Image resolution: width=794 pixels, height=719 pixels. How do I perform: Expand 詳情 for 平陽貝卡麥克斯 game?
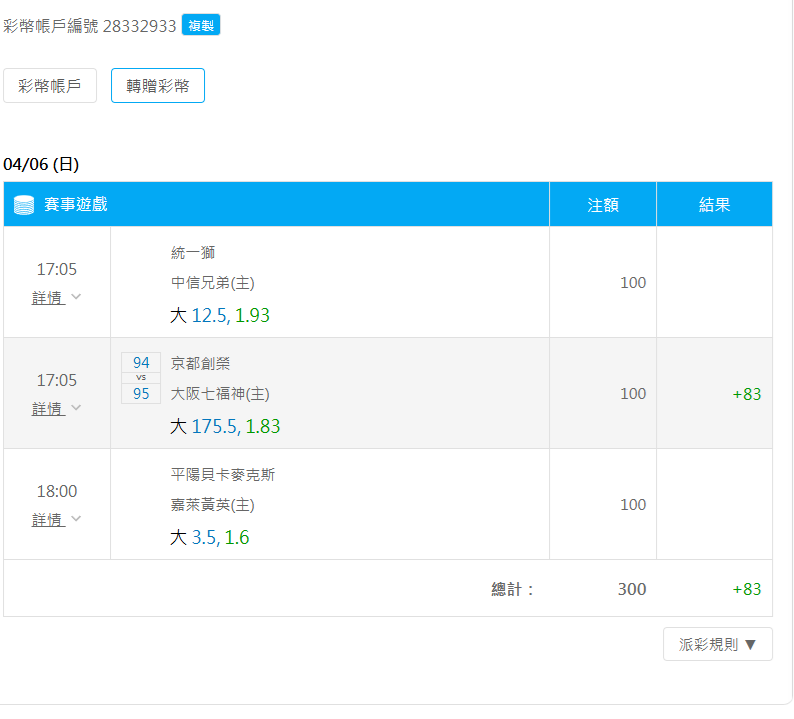point(49,520)
